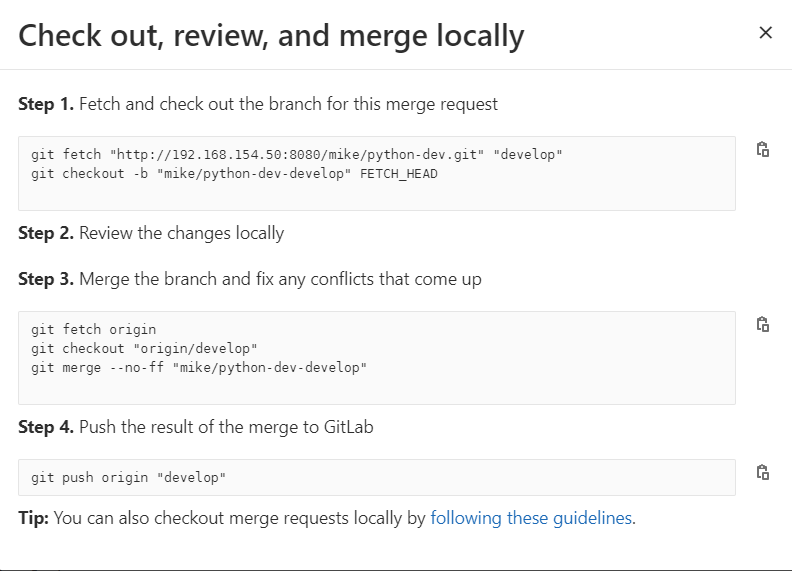This screenshot has width=792, height=571.
Task: Click the dialog title Check out, review, and merge locally
Action: click(x=271, y=36)
